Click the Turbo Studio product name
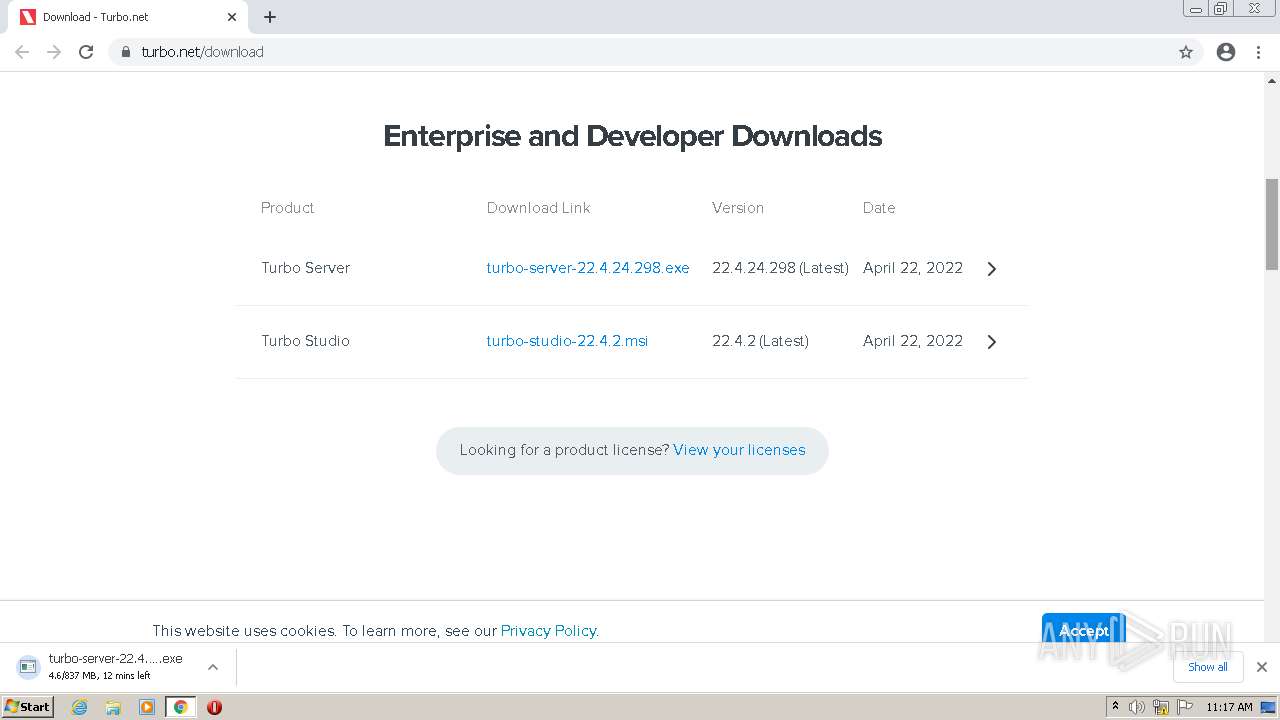This screenshot has height=720, width=1280. click(x=305, y=341)
